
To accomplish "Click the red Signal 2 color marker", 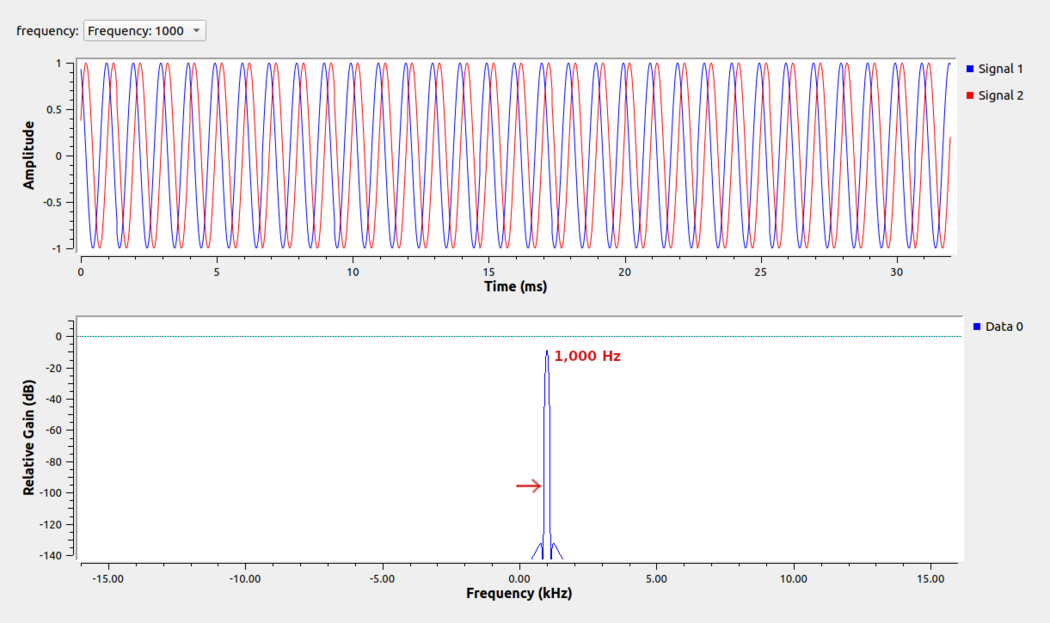I will 970,95.
